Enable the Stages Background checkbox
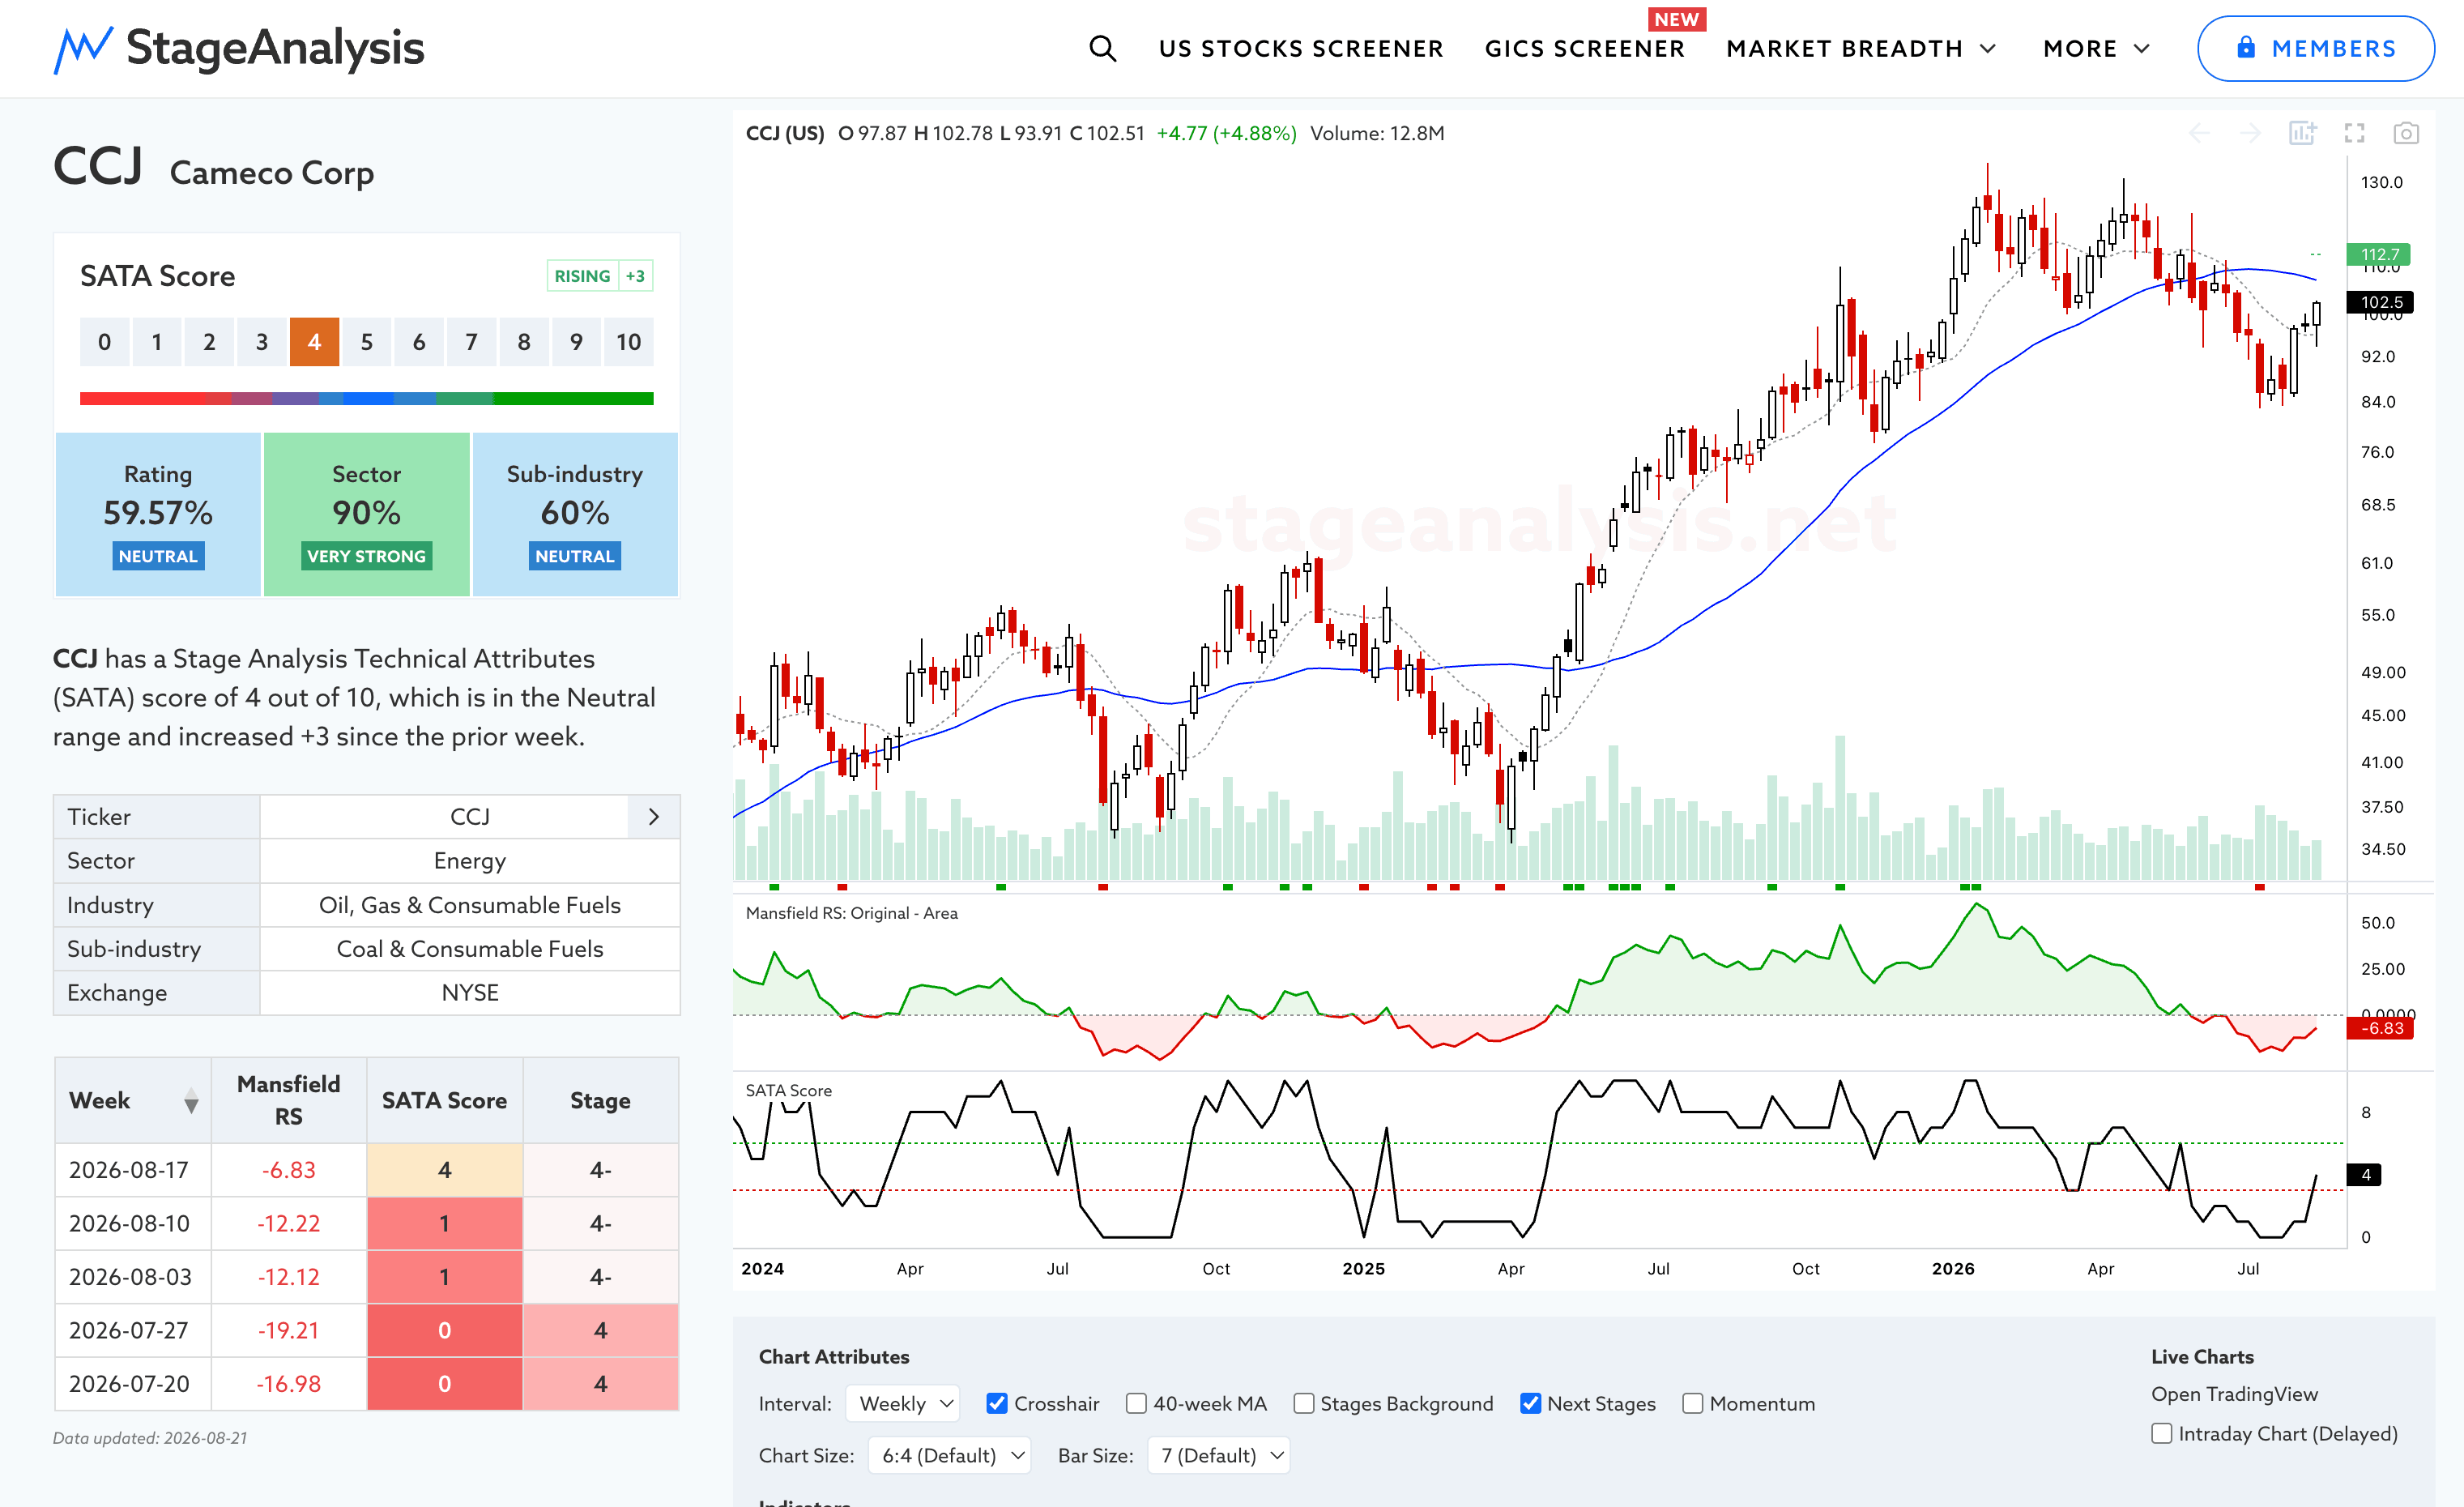 tap(1303, 1403)
